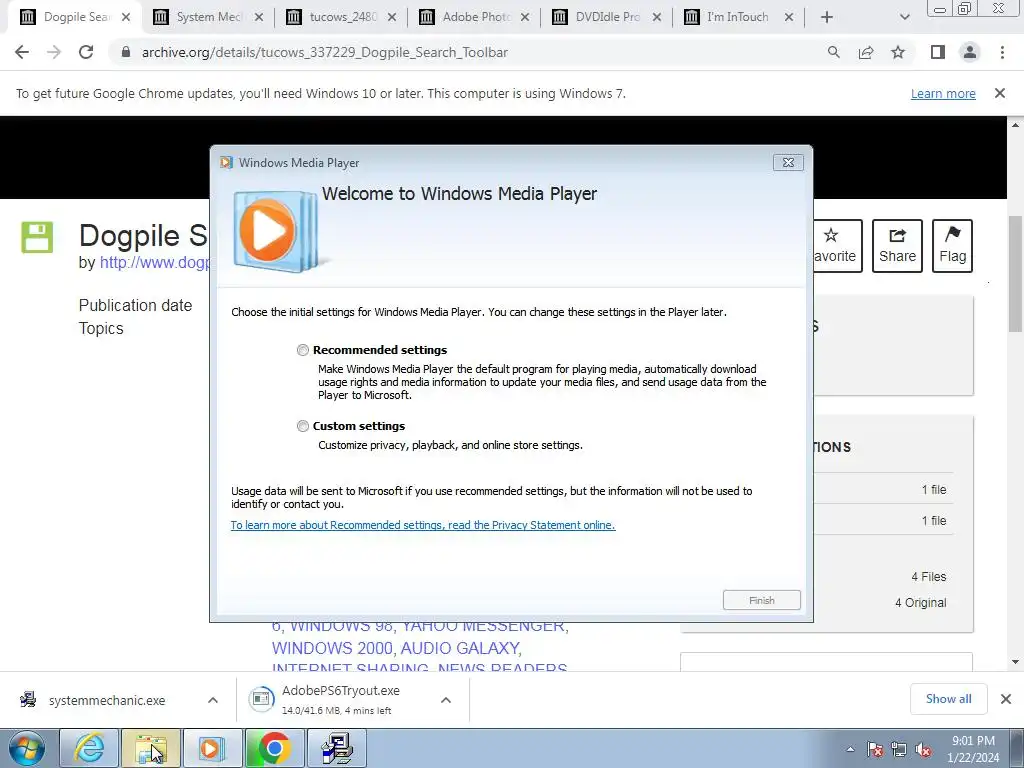Expand options for AdobePS6Tryout.exe download

446,700
